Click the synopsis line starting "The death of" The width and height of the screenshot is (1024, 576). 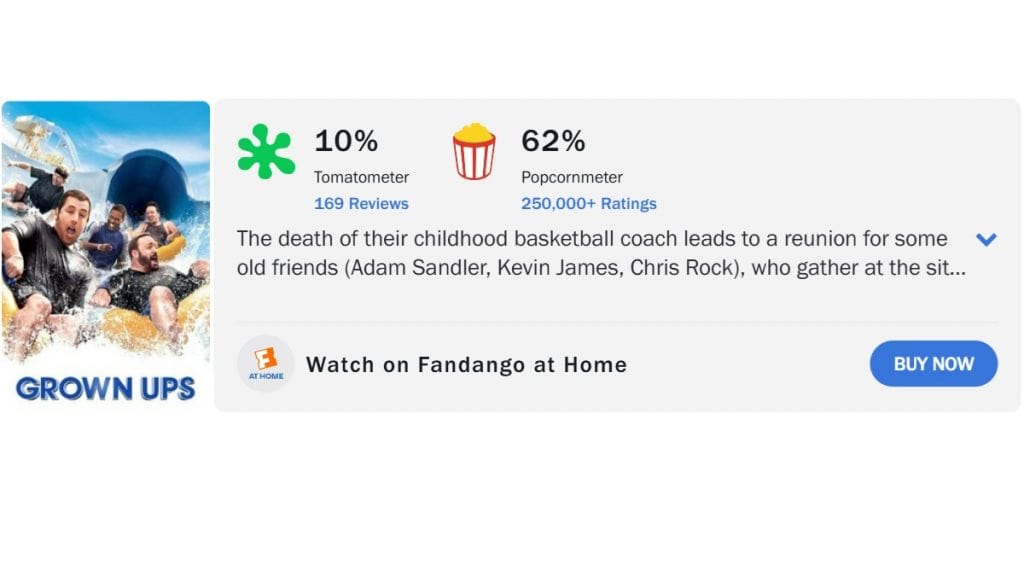[591, 239]
